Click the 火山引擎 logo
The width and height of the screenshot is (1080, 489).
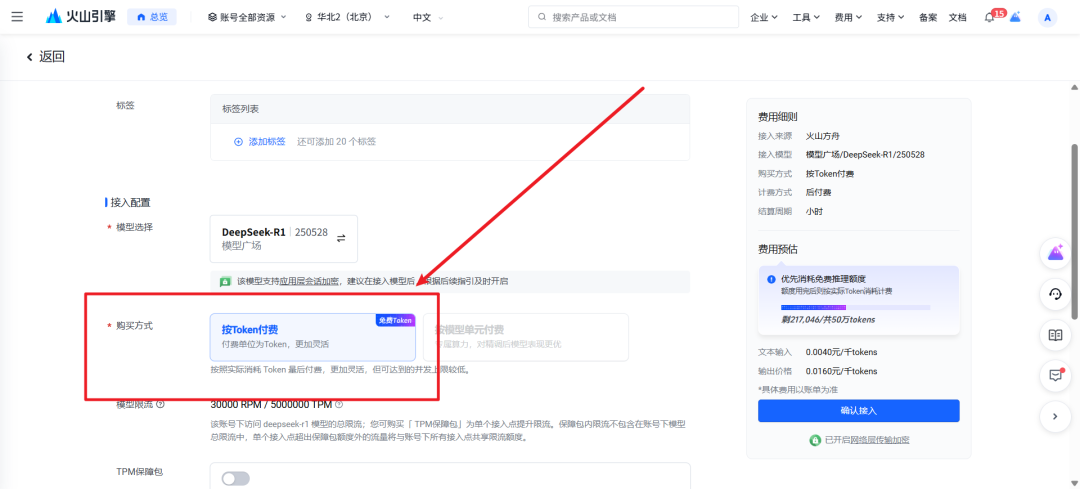point(81,17)
